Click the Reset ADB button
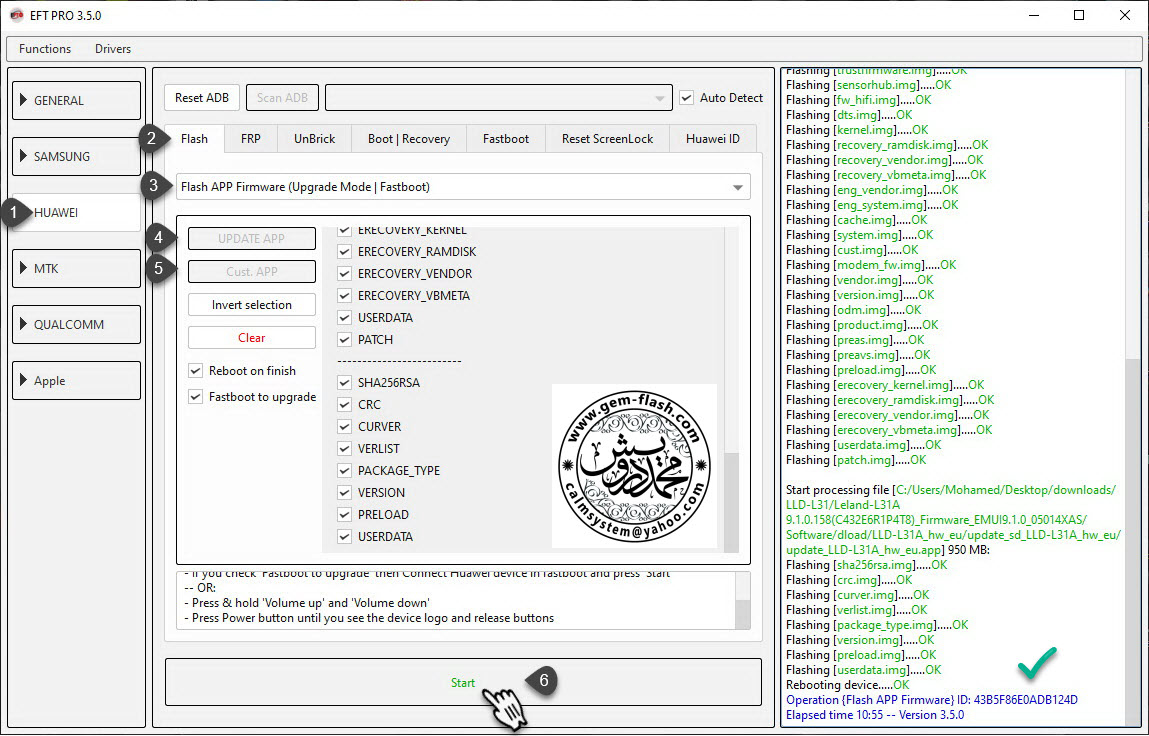The height and width of the screenshot is (736, 1149). [x=202, y=97]
